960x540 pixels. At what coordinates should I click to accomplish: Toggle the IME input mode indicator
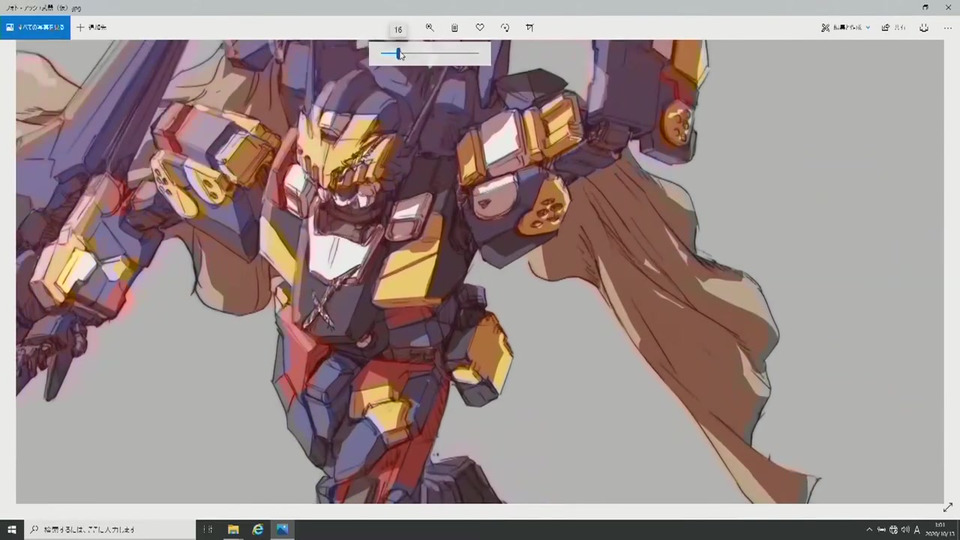(917, 529)
